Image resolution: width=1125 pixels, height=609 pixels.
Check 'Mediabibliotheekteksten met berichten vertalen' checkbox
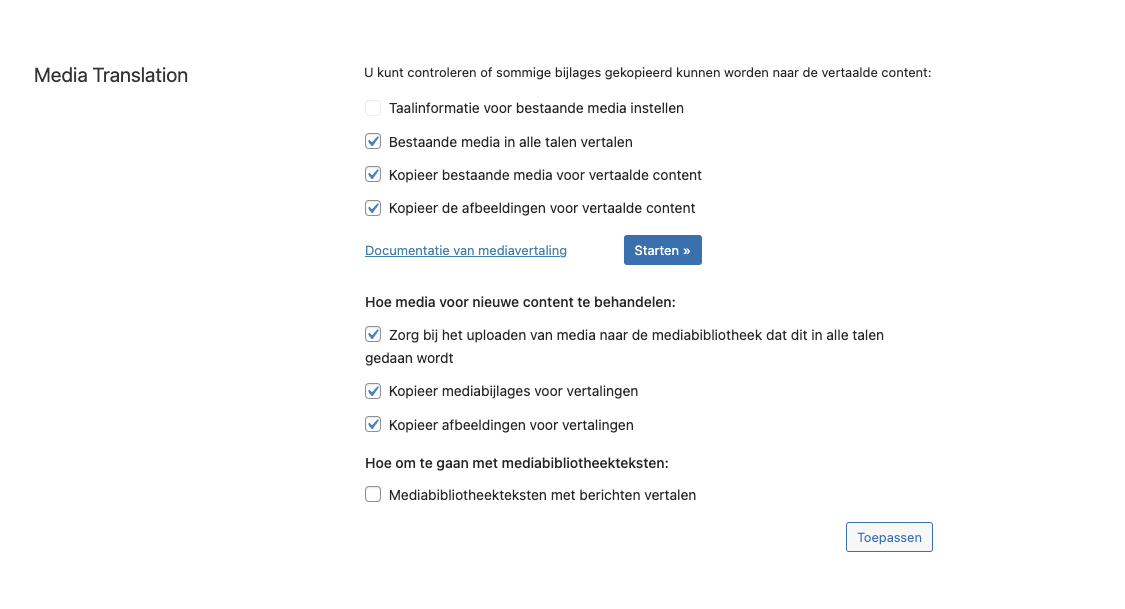pos(372,494)
